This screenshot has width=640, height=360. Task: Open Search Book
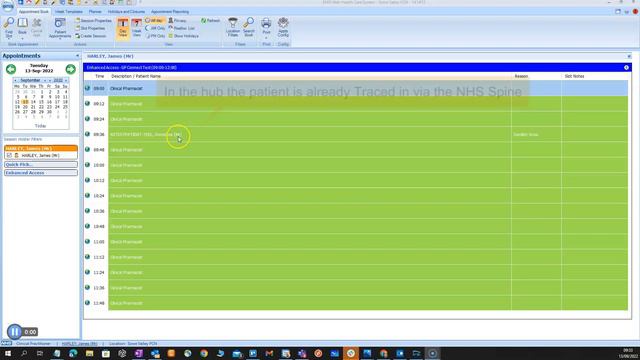pyautogui.click(x=249, y=27)
